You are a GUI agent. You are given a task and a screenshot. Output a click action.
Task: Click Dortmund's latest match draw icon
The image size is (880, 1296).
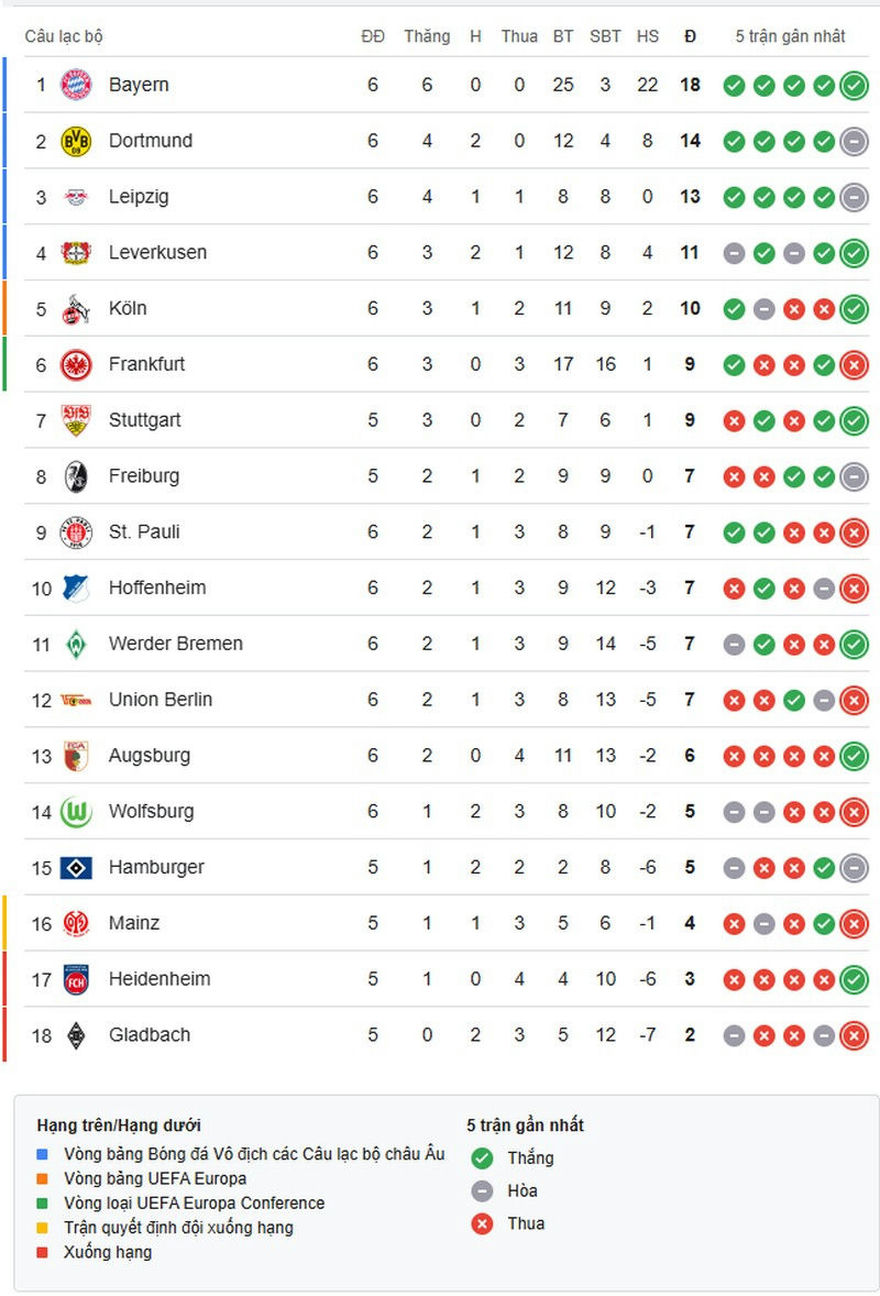point(854,142)
